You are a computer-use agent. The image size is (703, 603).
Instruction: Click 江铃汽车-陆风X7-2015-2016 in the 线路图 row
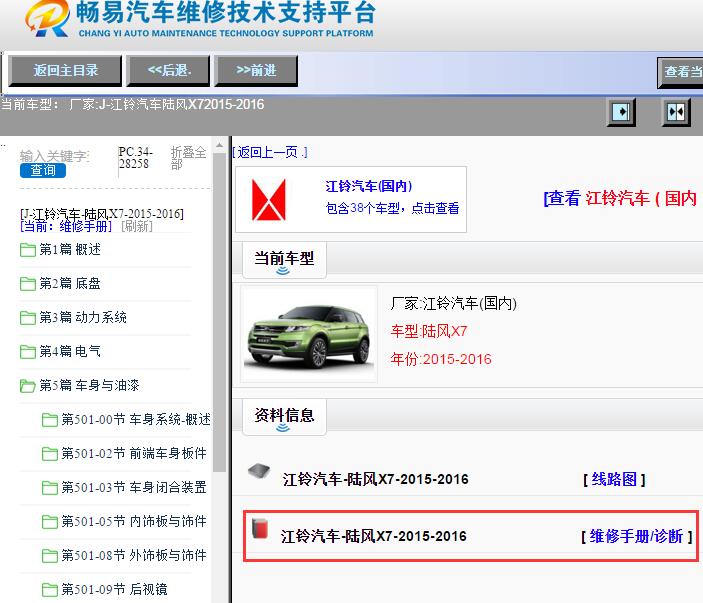[x=375, y=479]
